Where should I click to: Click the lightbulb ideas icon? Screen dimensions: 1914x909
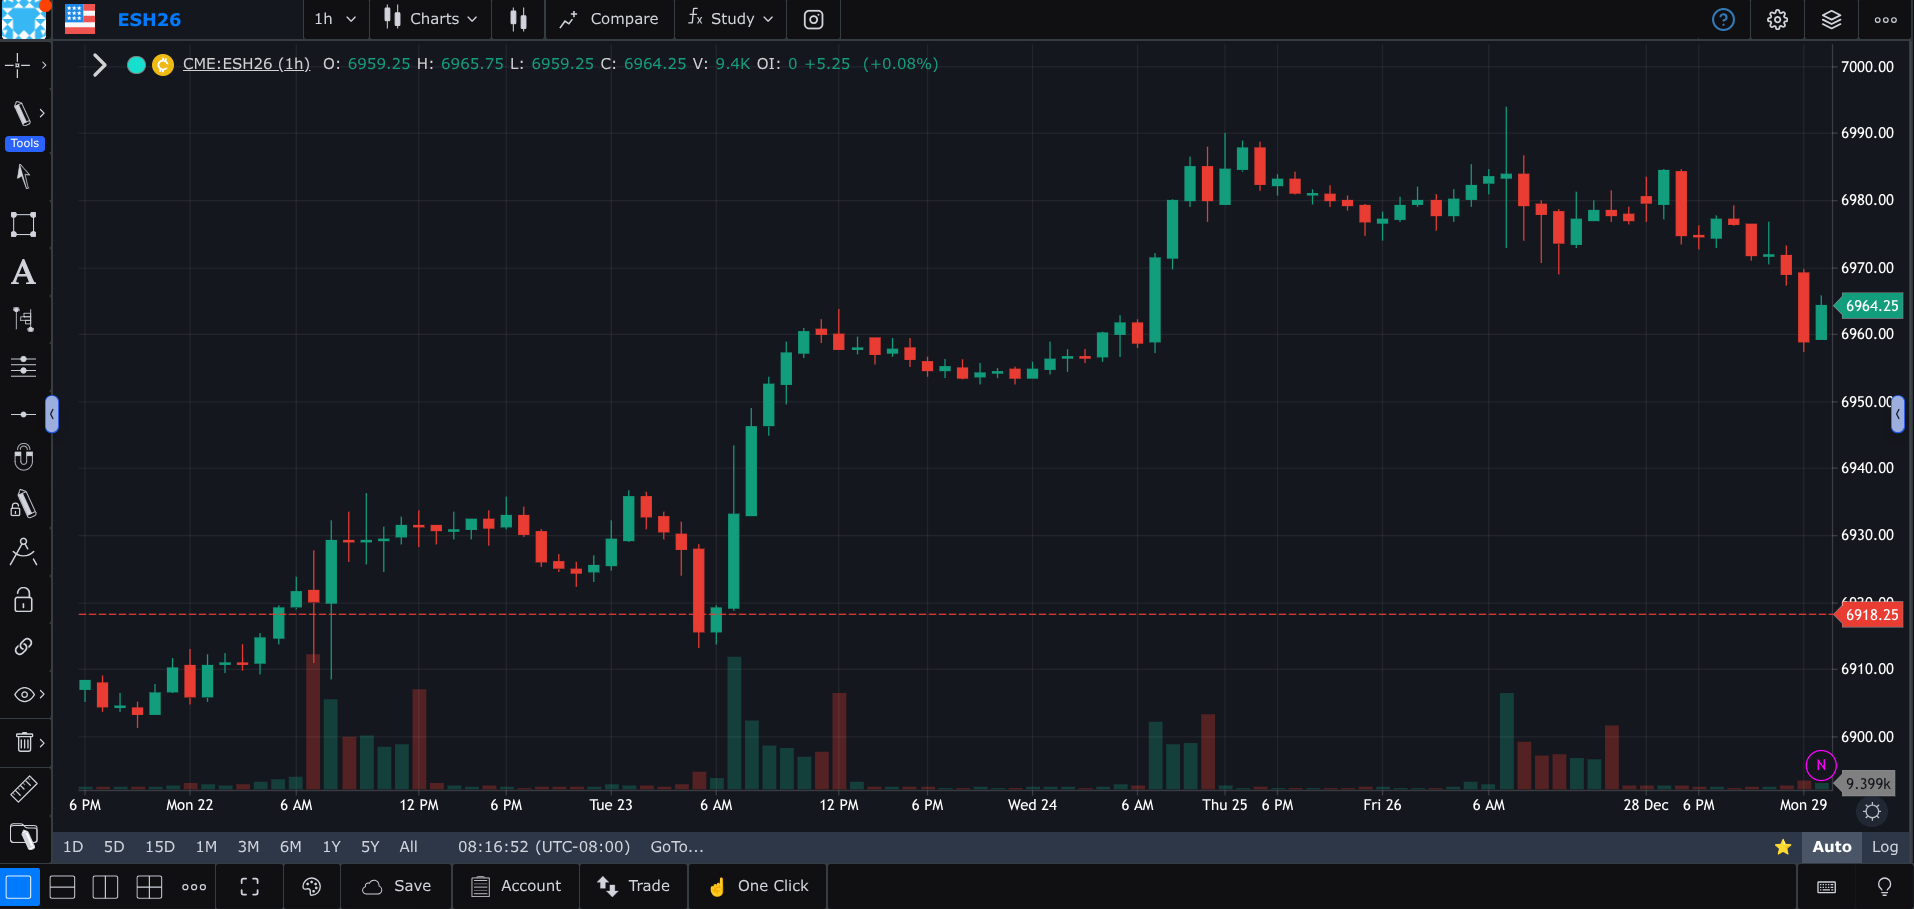coord(1885,887)
